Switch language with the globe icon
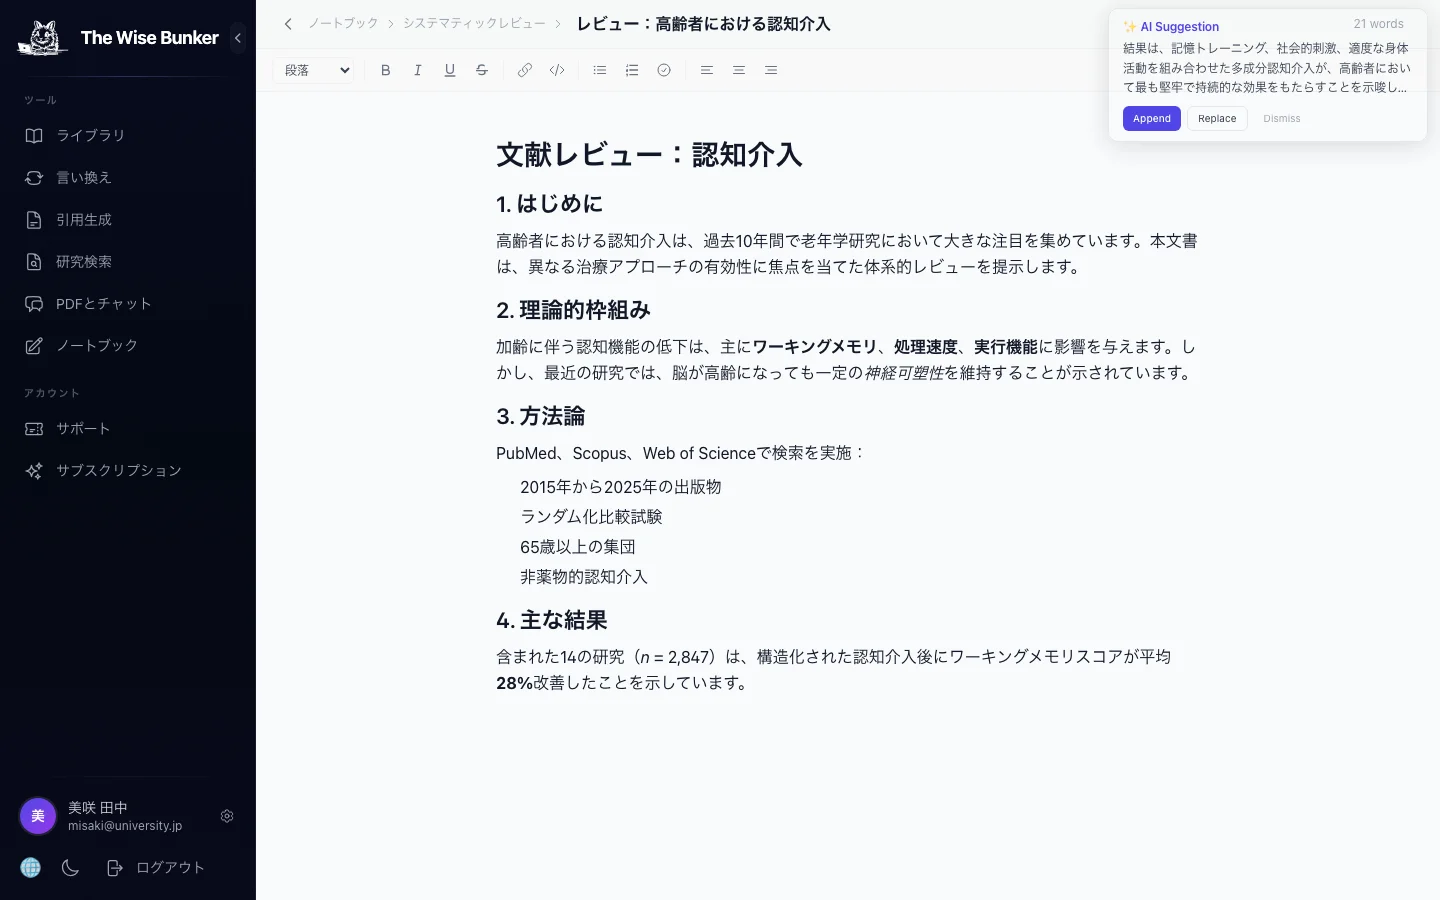This screenshot has width=1440, height=900. [30, 867]
